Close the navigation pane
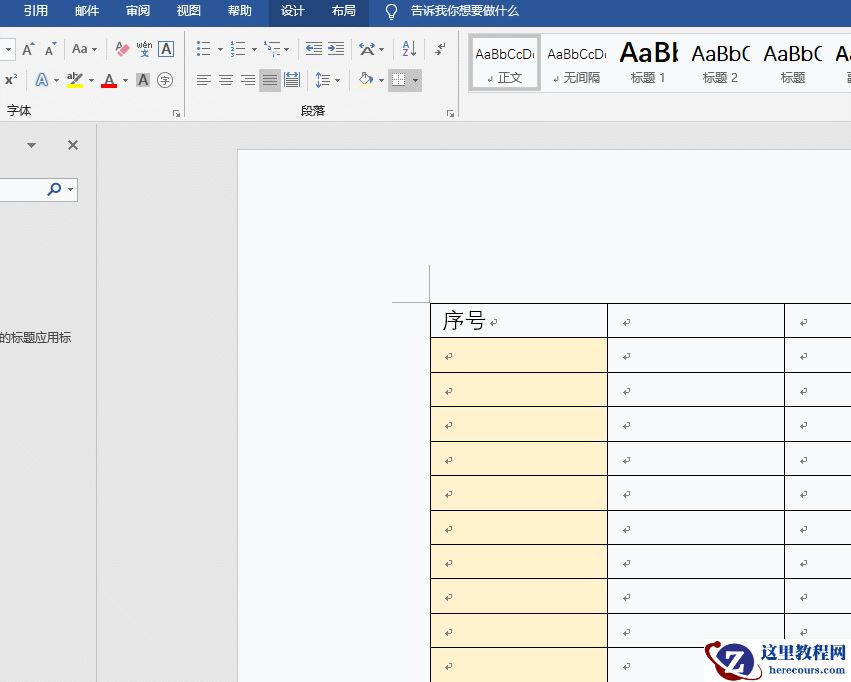The image size is (851, 682). coord(73,145)
